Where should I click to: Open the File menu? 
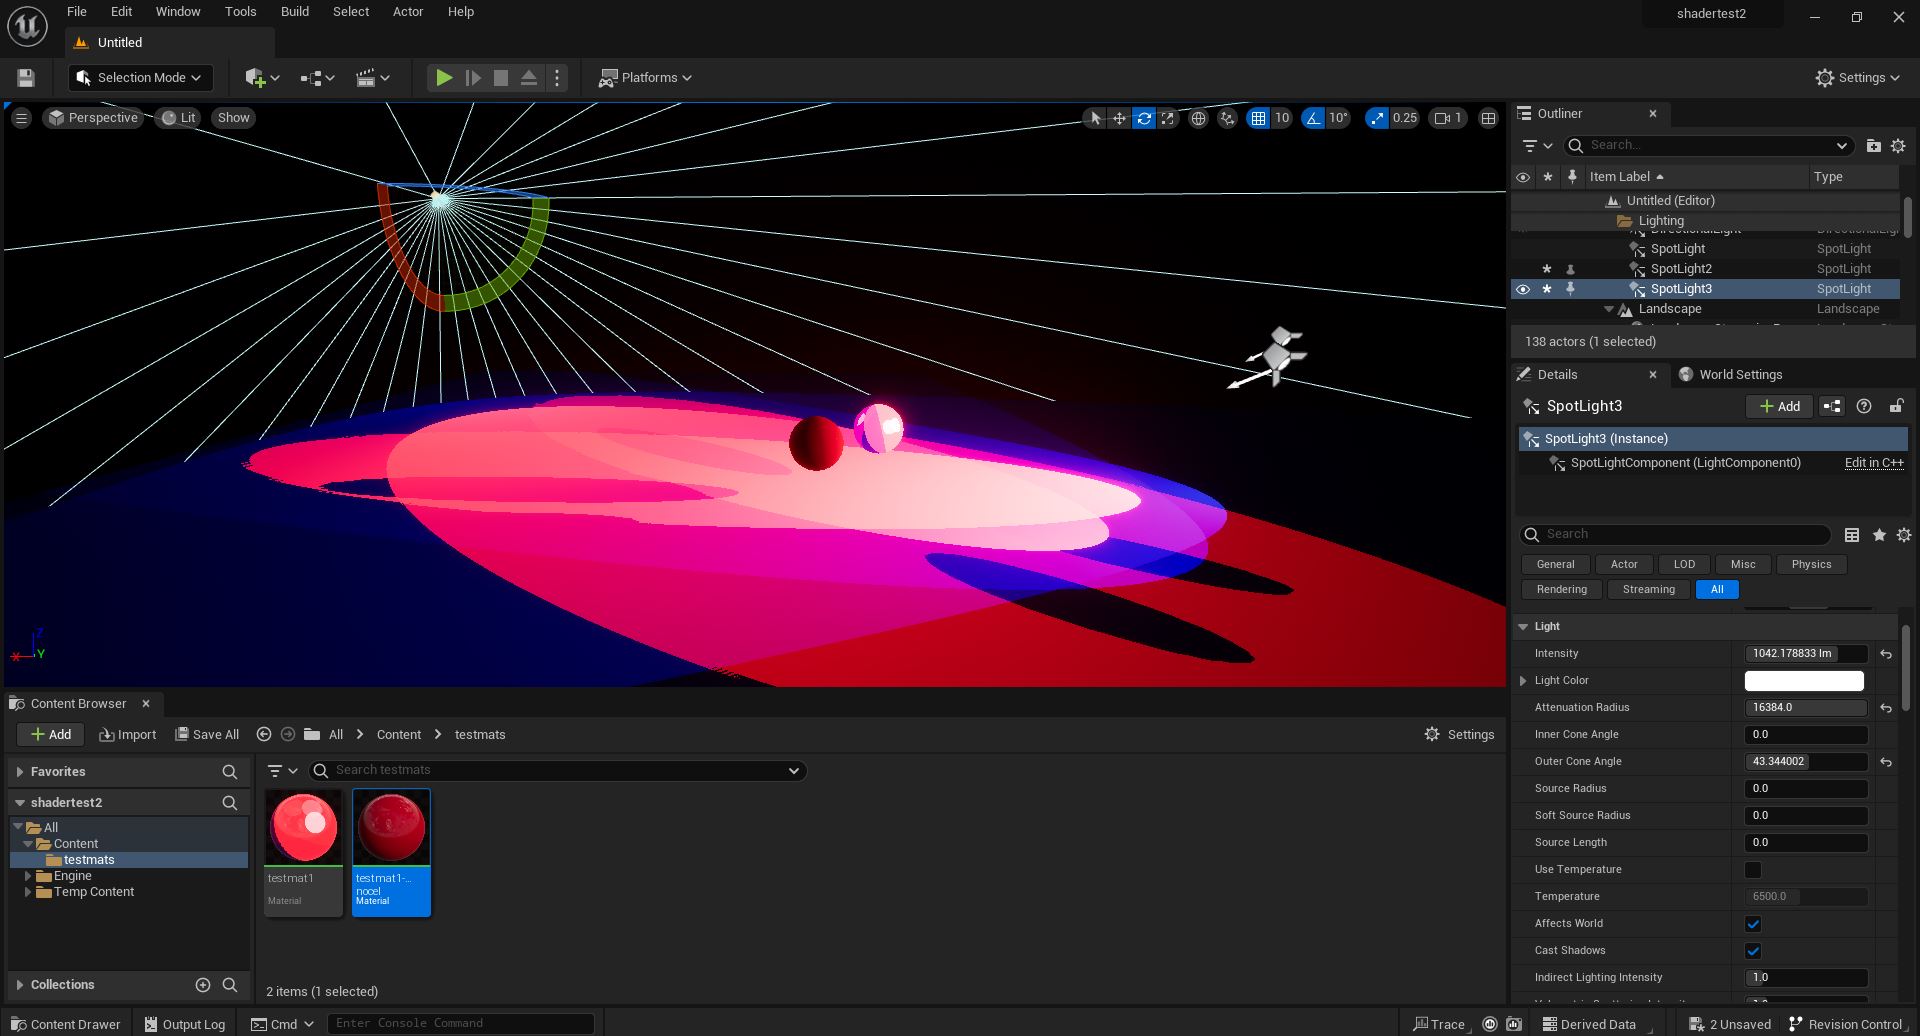(77, 12)
